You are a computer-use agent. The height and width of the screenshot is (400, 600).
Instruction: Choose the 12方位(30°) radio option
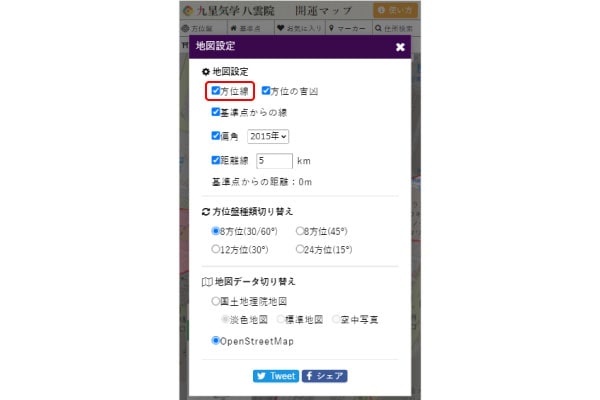(x=215, y=249)
